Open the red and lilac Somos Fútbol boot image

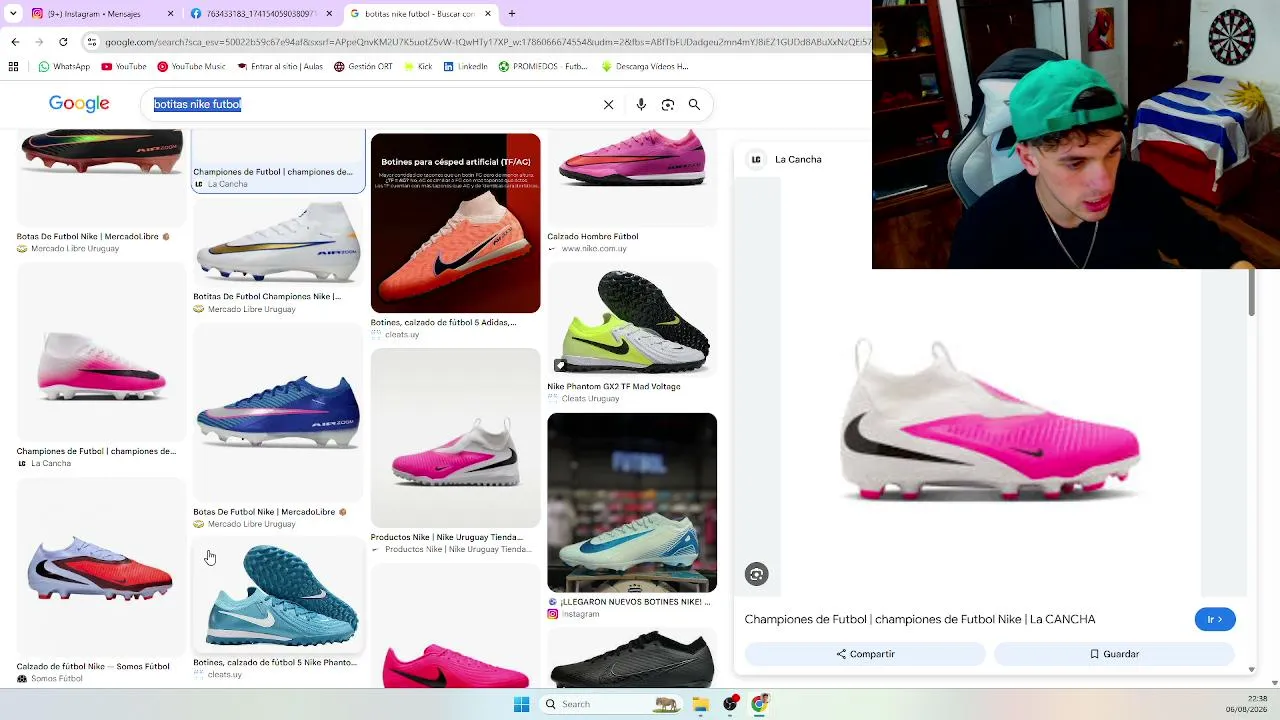click(101, 568)
